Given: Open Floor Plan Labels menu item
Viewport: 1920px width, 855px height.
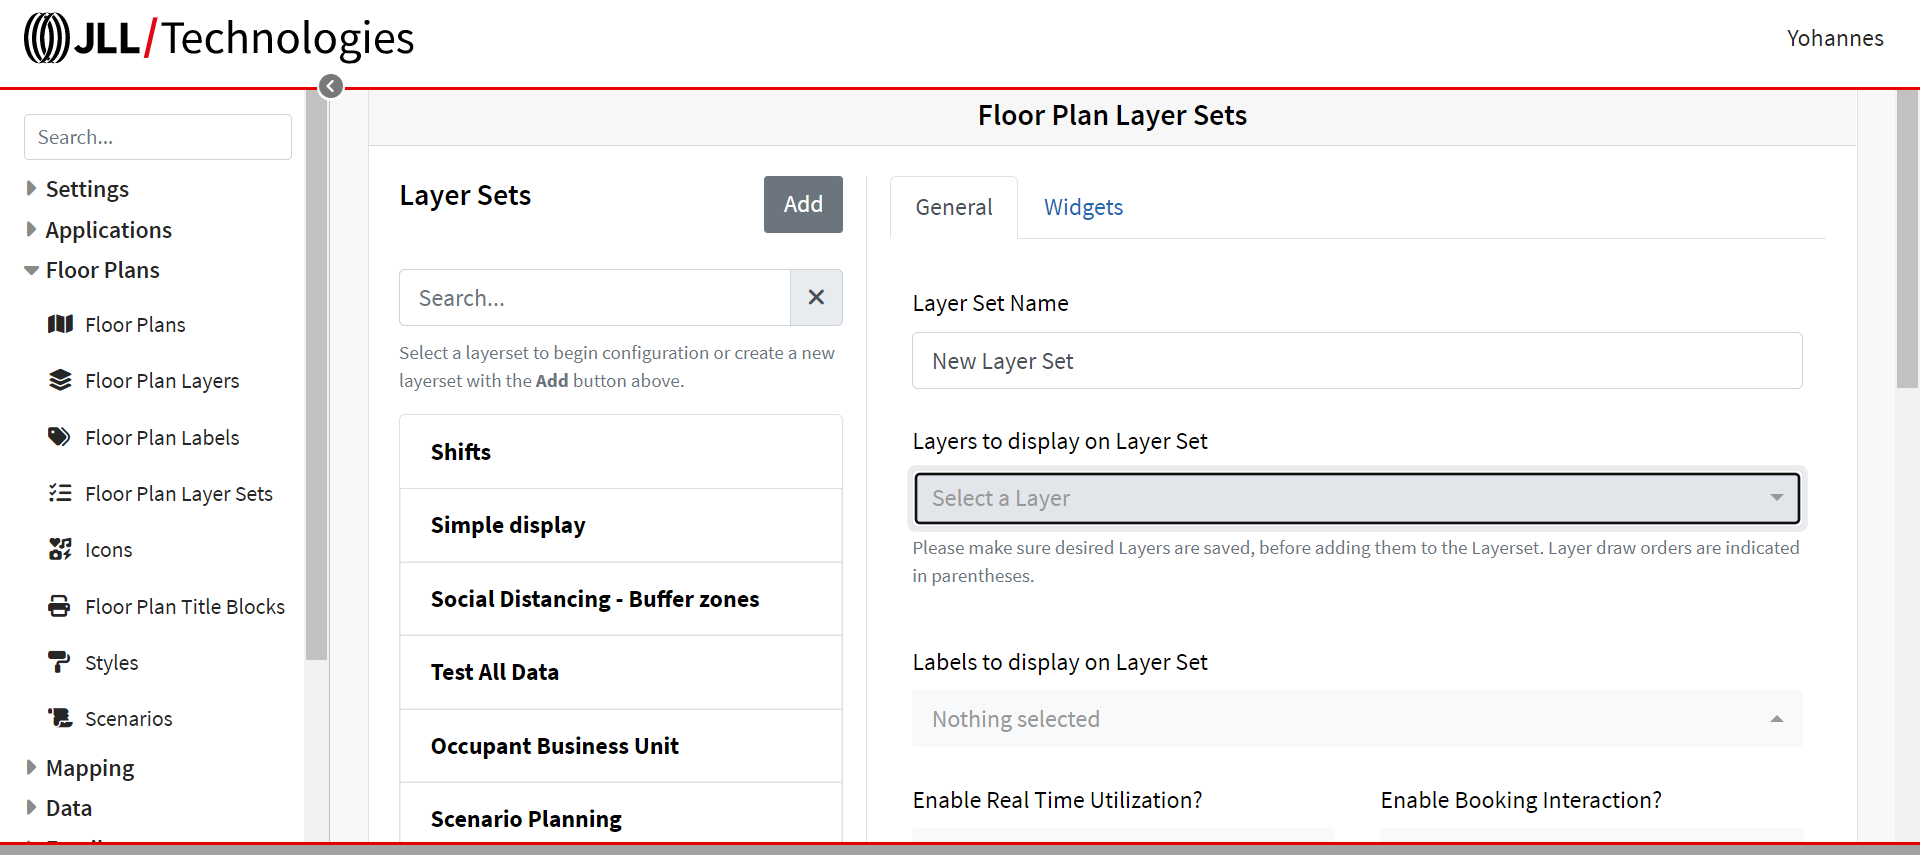Looking at the screenshot, I should coord(162,438).
